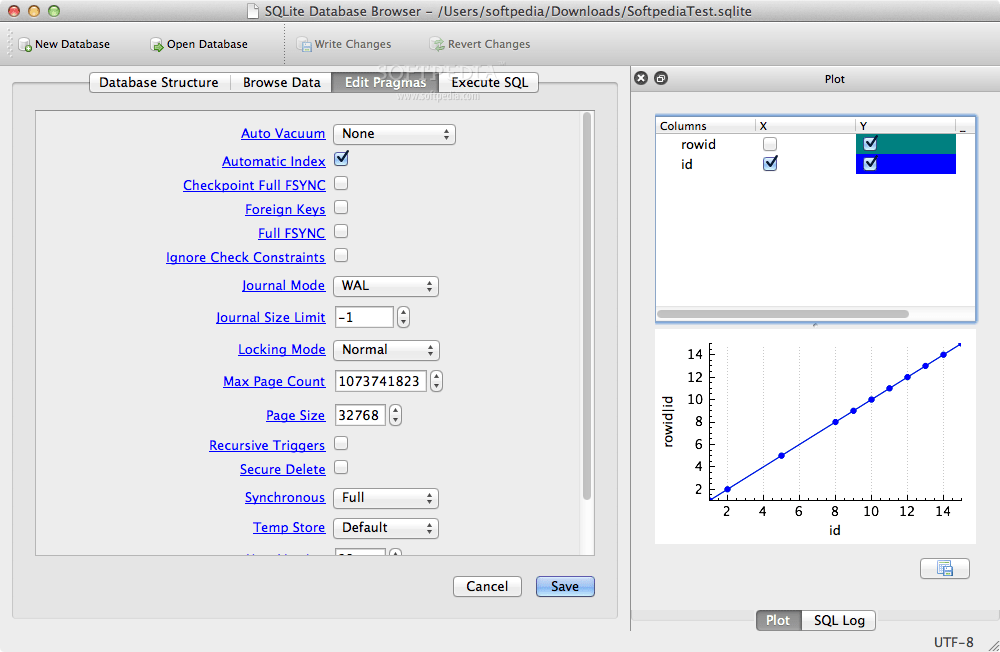Click the Open Database toolbar icon
This screenshot has width=1000, height=652.
click(x=156, y=45)
